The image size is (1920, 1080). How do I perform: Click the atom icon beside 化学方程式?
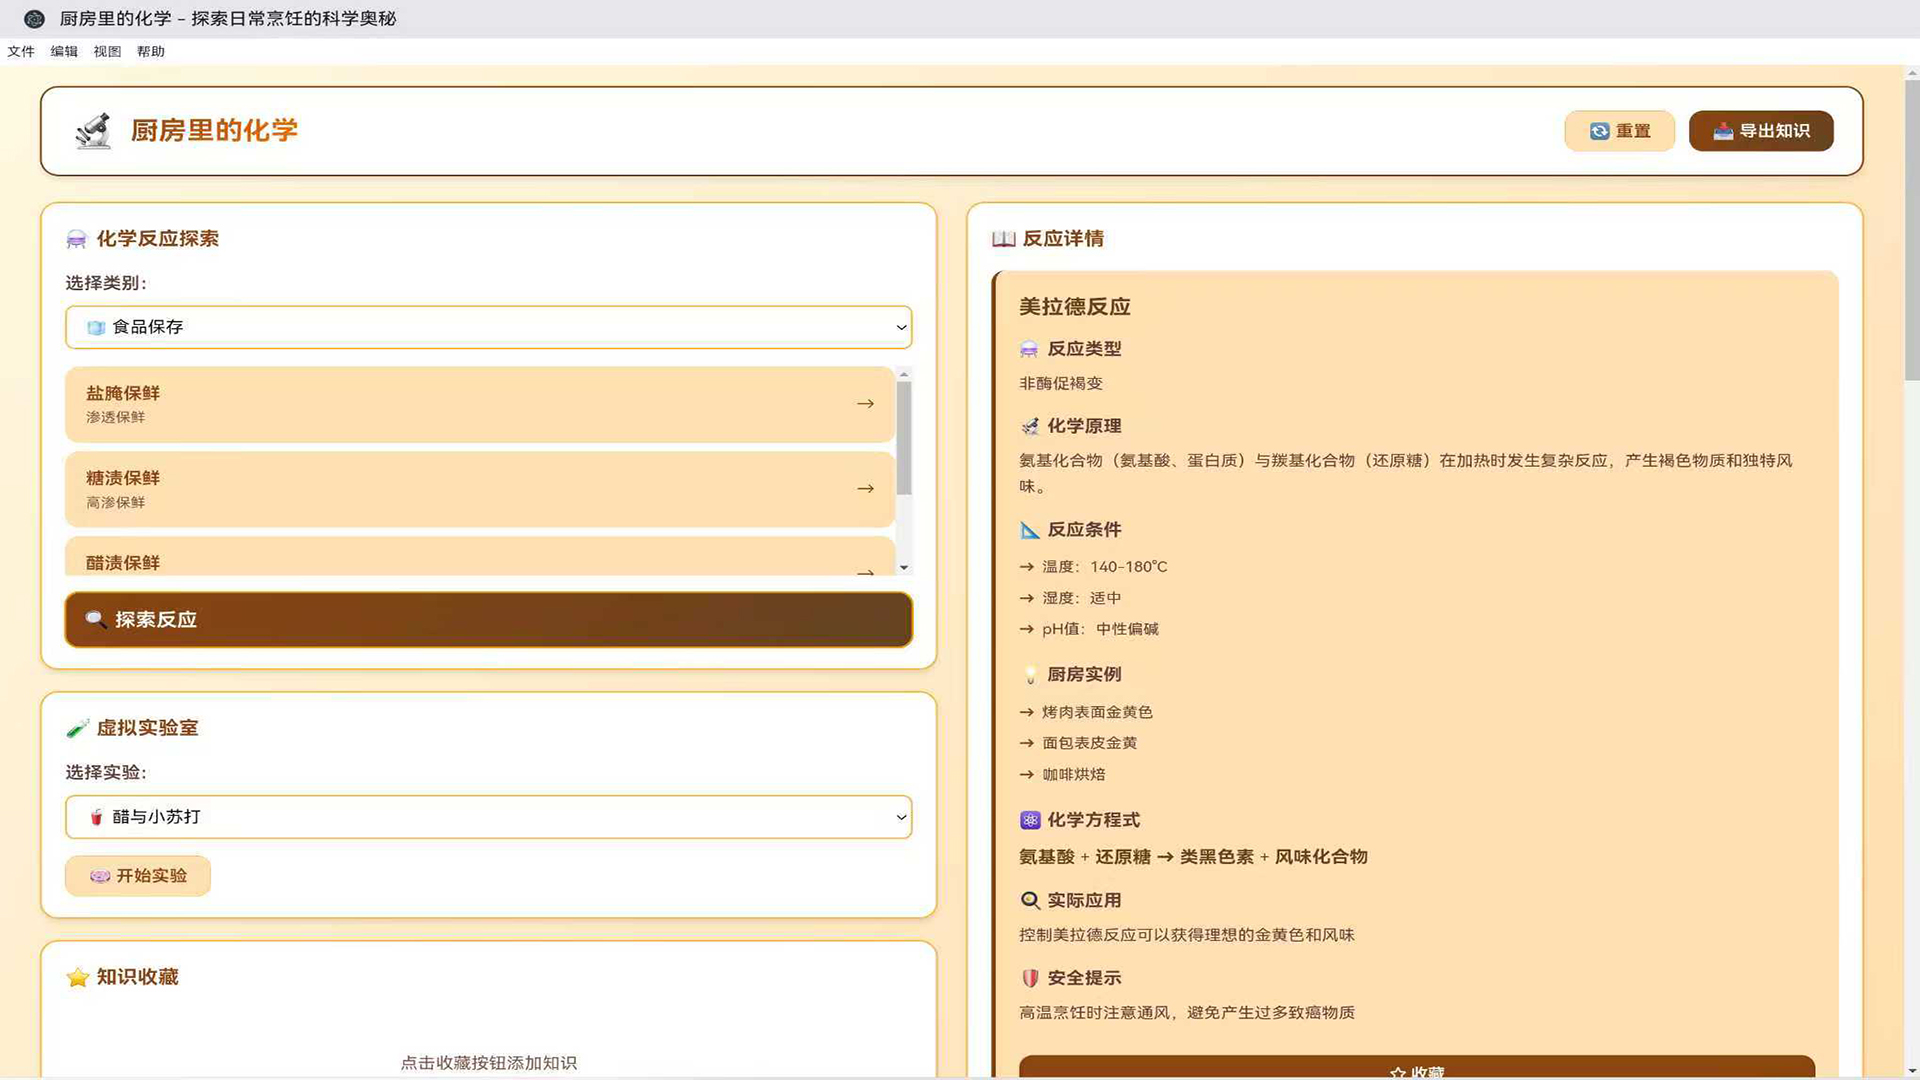click(x=1030, y=820)
